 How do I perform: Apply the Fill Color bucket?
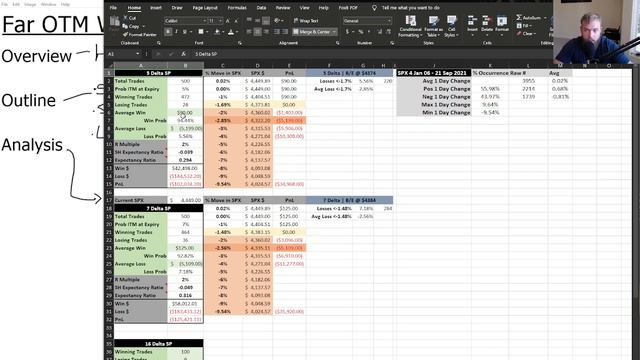pyautogui.click(x=217, y=32)
